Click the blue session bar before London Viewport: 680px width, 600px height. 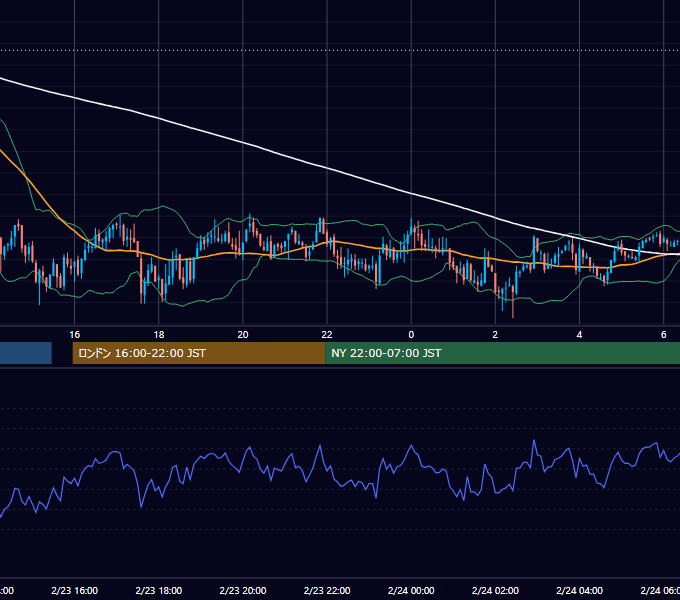26,353
